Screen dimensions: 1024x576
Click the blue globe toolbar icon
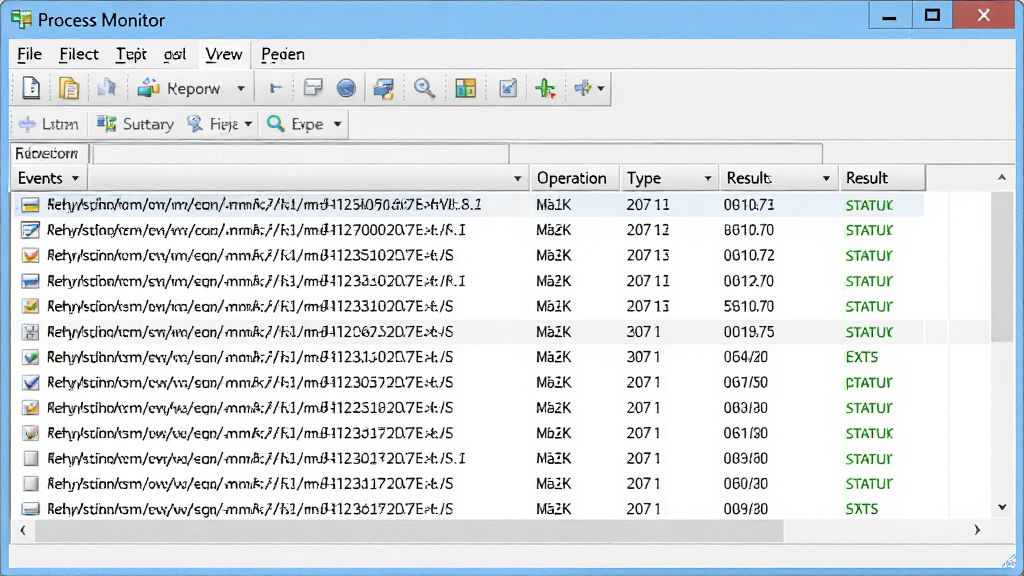346,88
